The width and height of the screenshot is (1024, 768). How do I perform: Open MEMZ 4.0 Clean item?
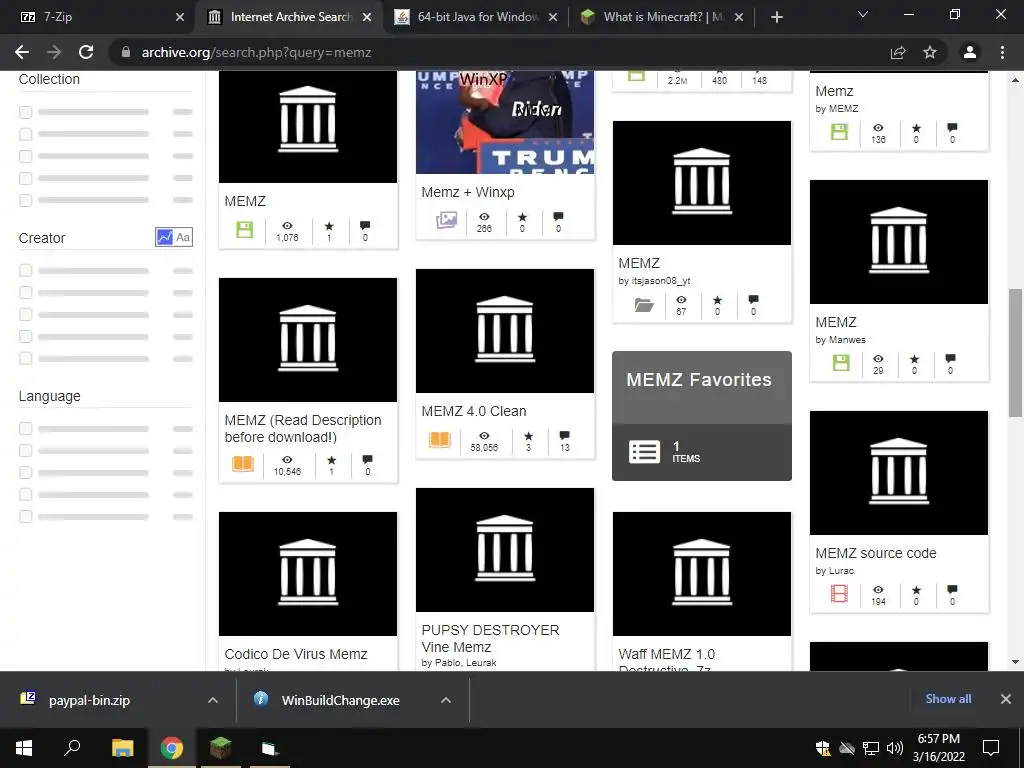click(473, 411)
